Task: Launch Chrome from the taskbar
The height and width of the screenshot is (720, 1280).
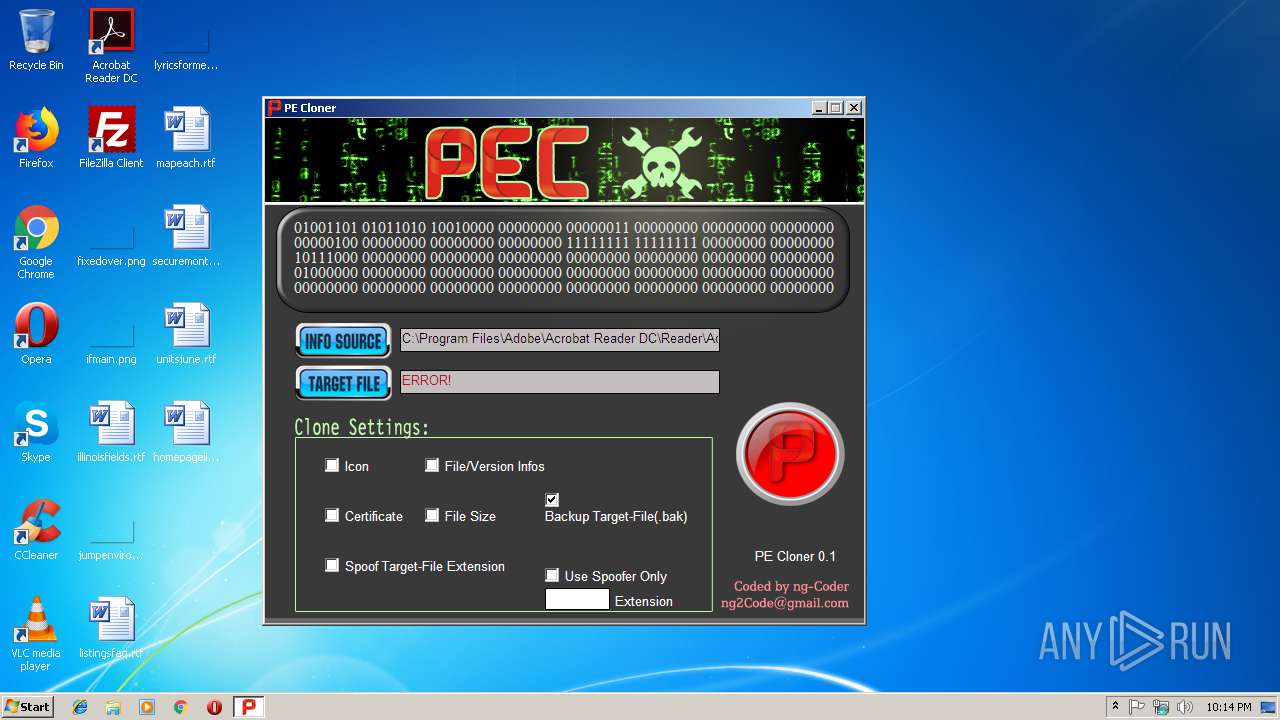Action: click(181, 707)
